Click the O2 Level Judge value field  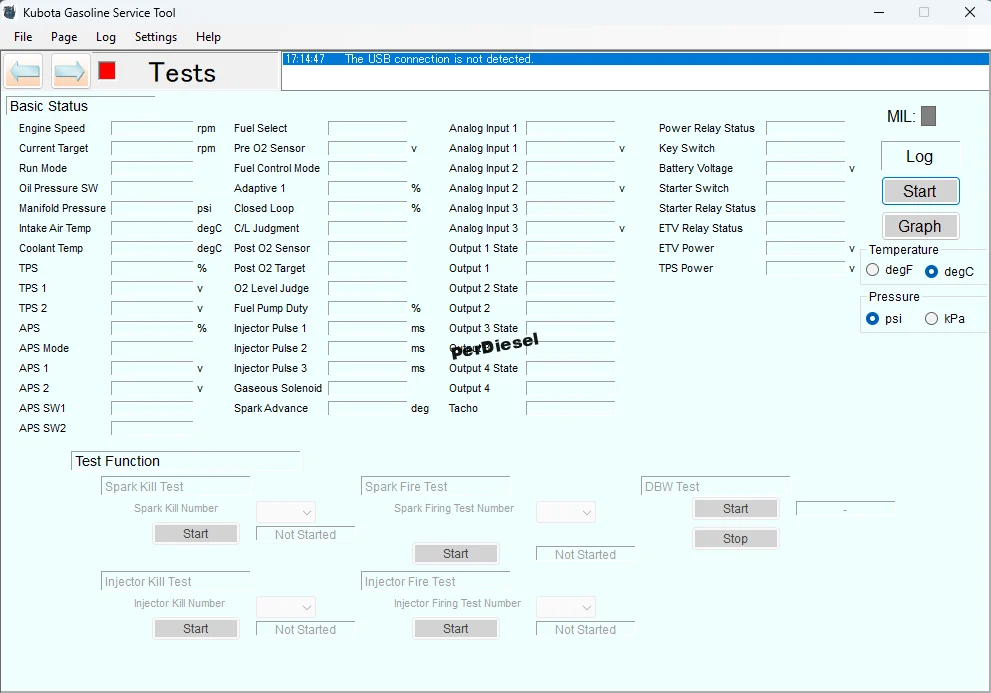click(367, 288)
